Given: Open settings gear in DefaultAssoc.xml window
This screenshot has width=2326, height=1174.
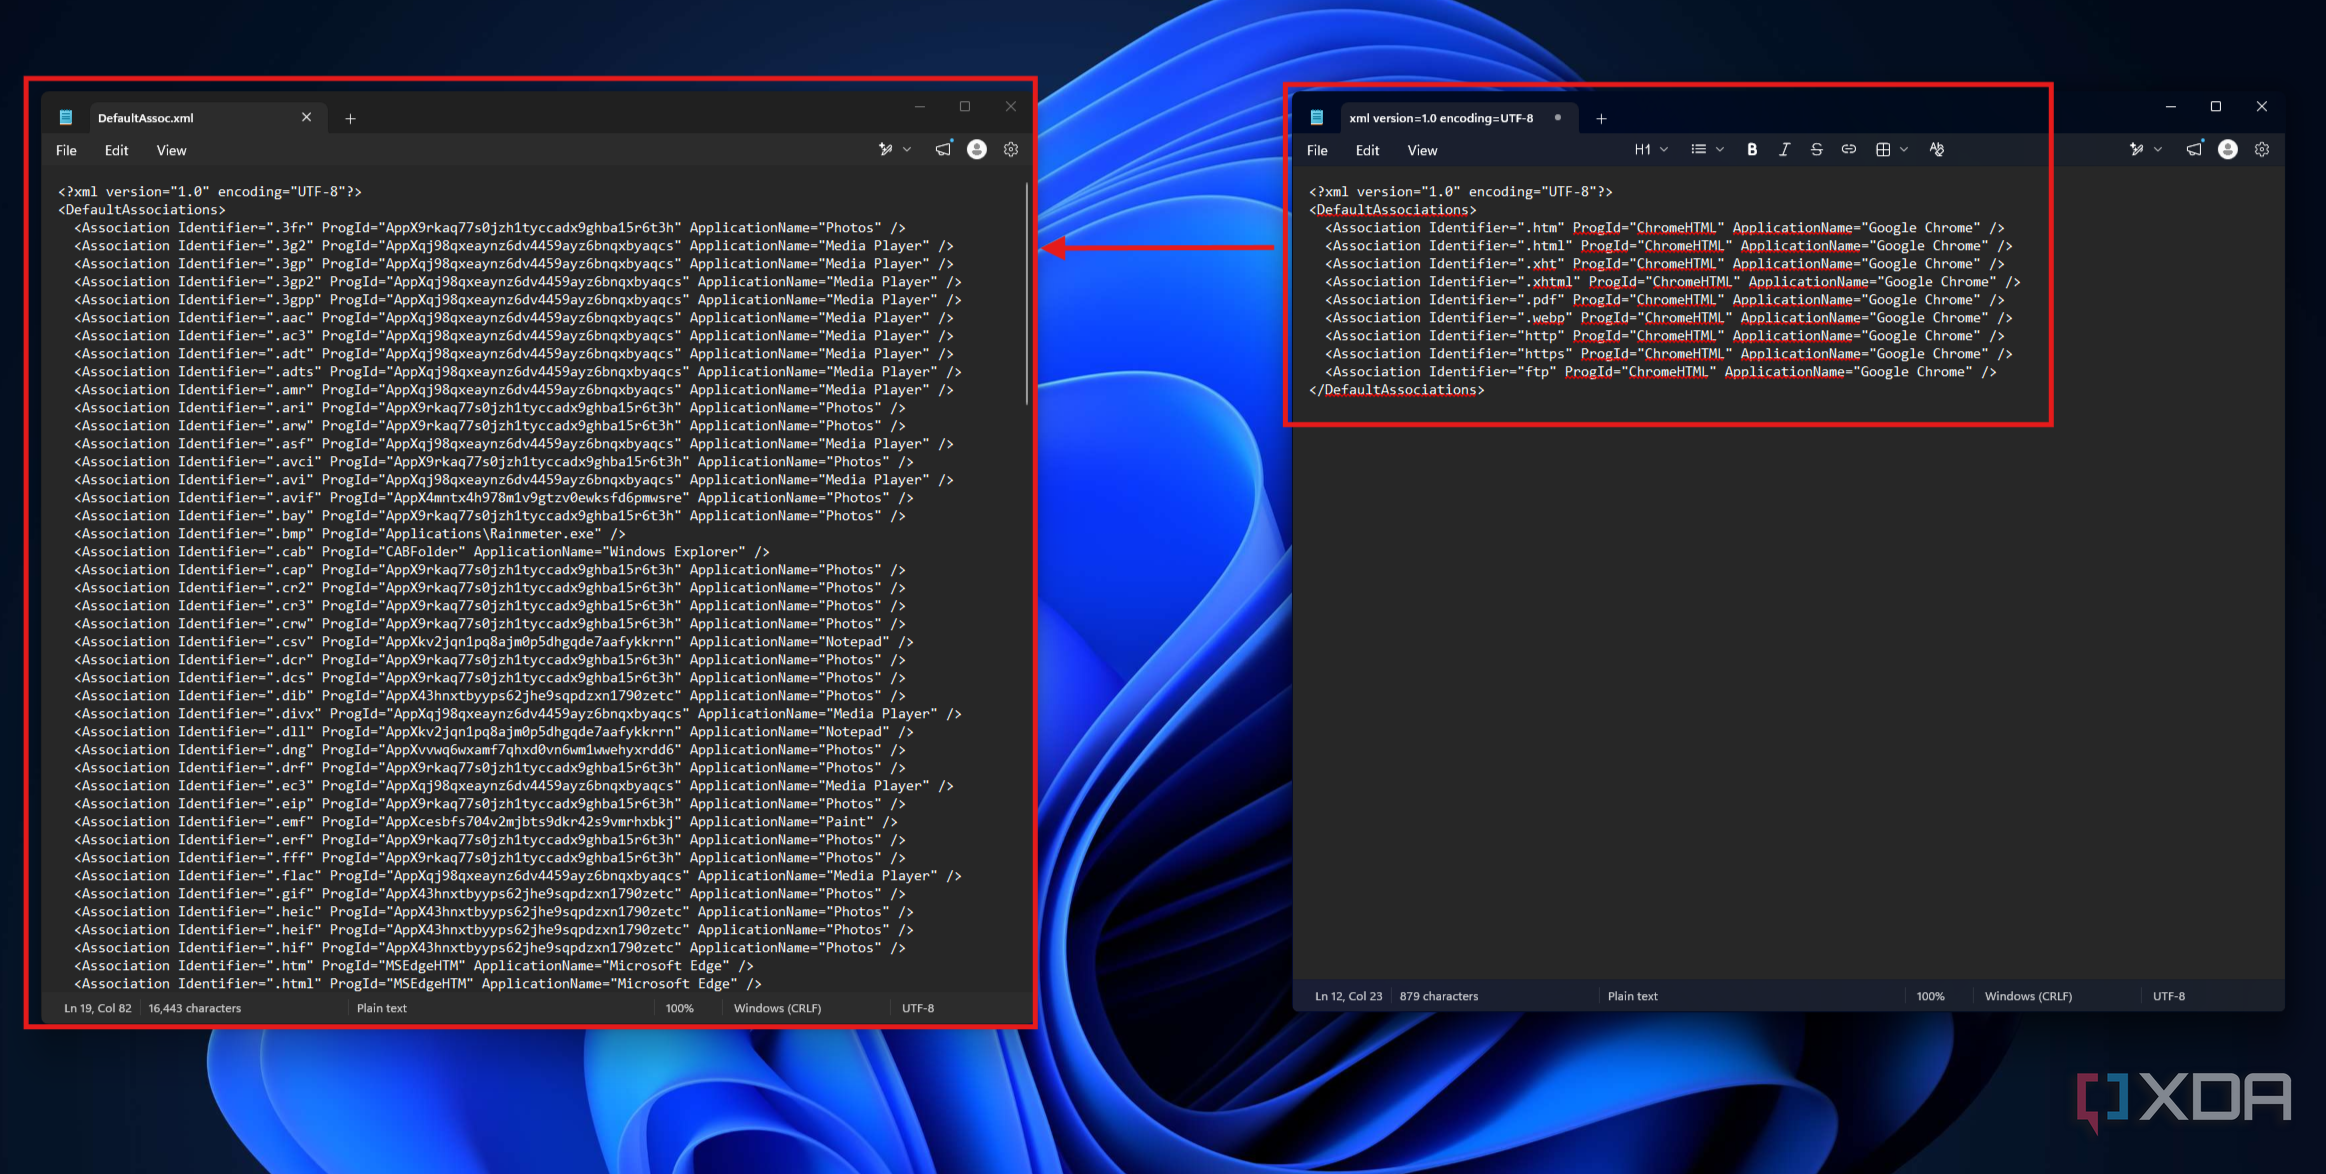Looking at the screenshot, I should point(1011,149).
